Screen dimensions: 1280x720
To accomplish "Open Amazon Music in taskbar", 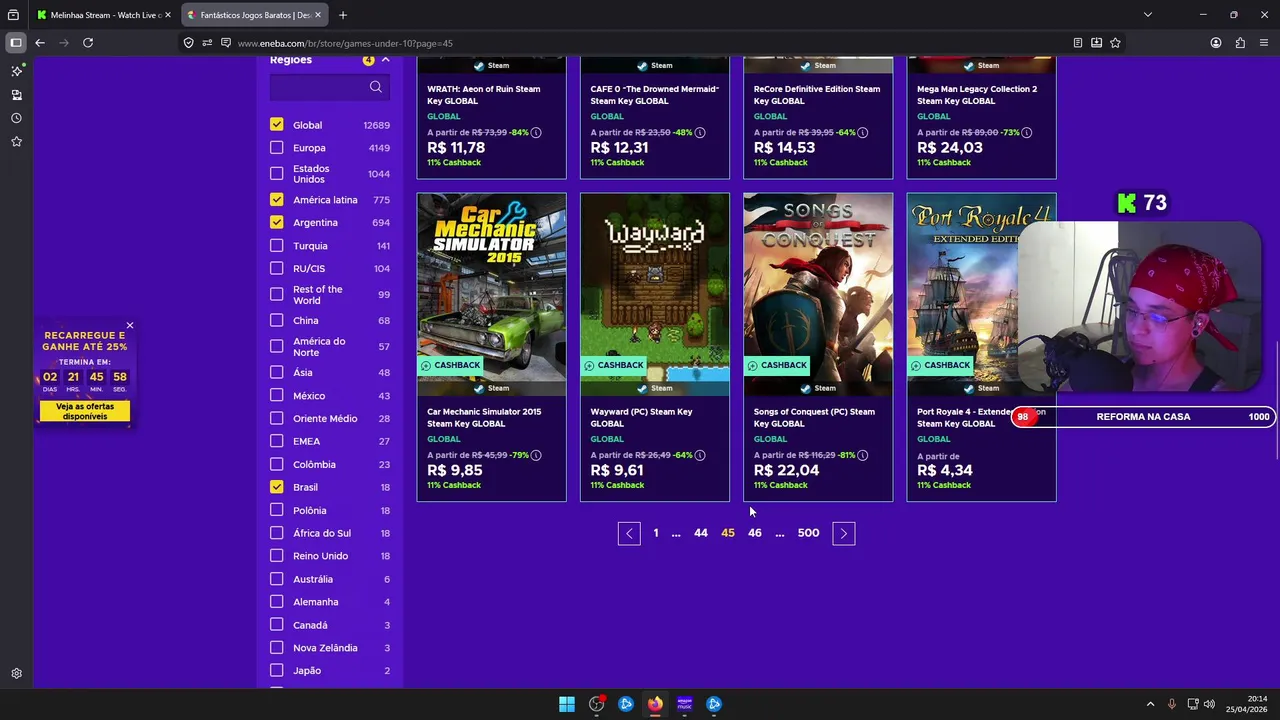I will click(x=684, y=704).
